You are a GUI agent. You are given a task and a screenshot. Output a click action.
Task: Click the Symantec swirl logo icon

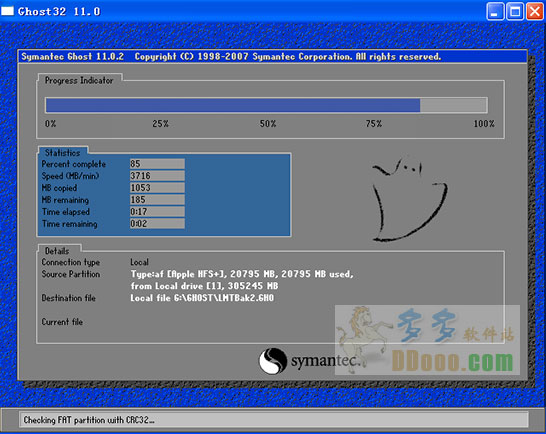pyautogui.click(x=273, y=361)
